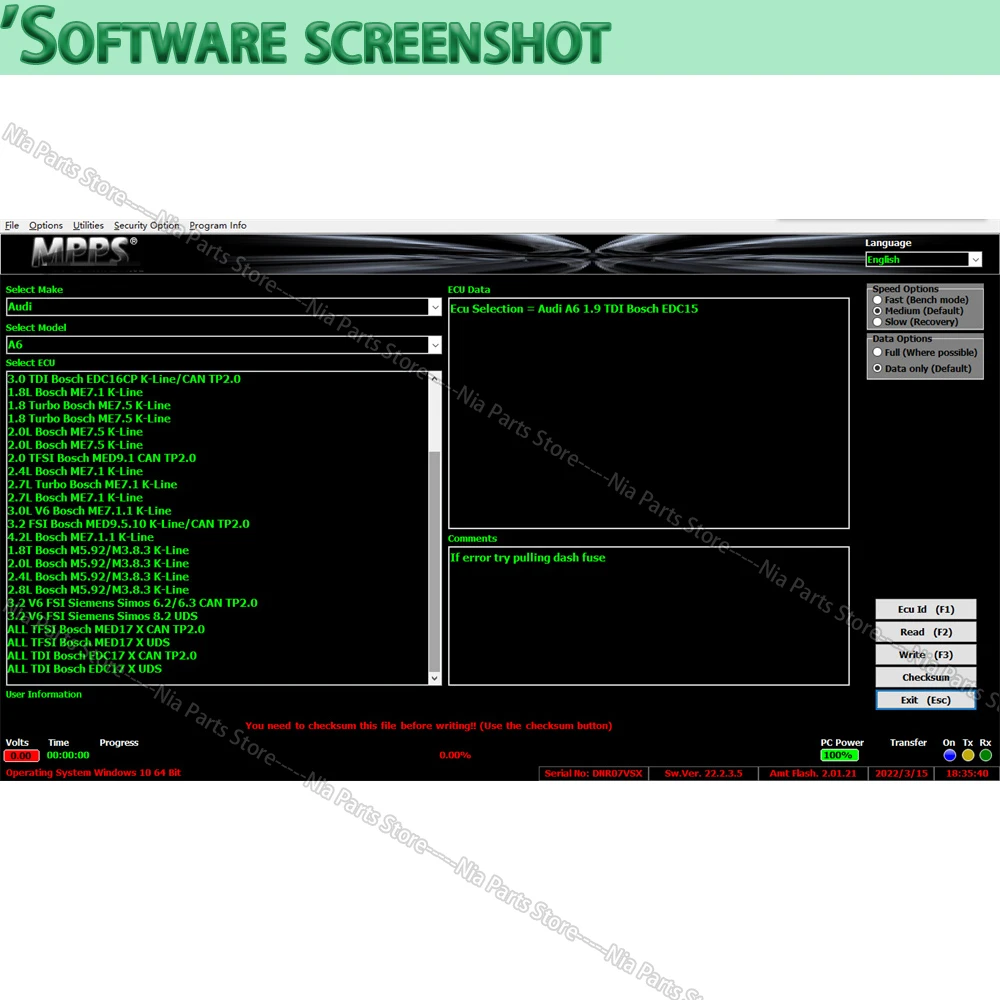This screenshot has width=1000, height=1000.
Task: Click the green PC Power 100% bar
Action: point(839,755)
